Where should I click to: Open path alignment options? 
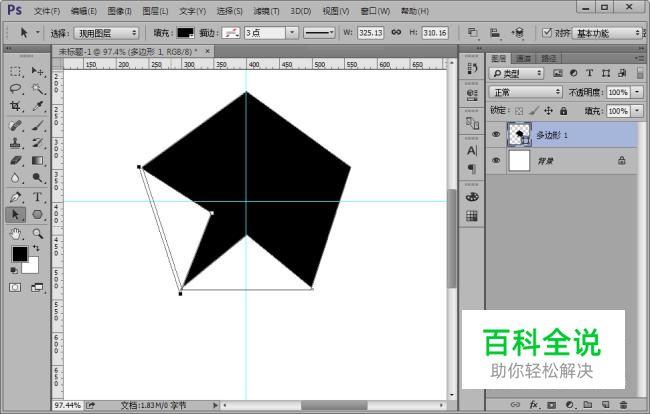[495, 33]
